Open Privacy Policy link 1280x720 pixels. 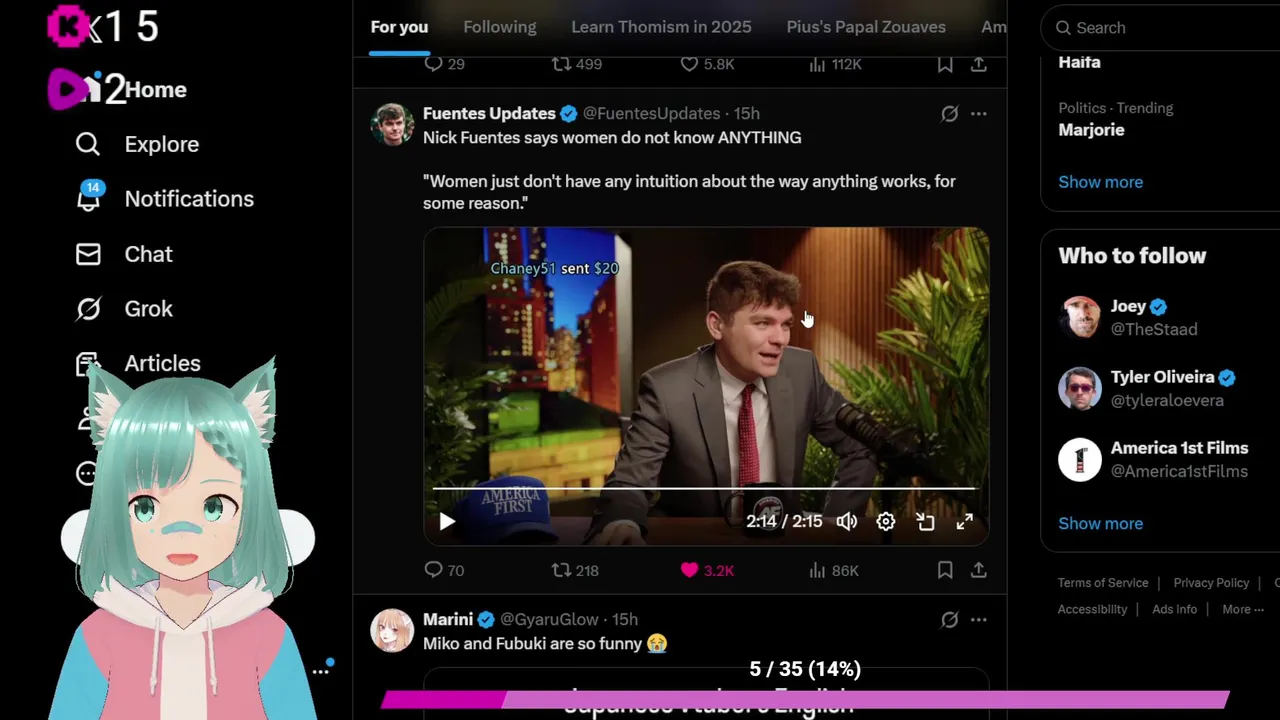pyautogui.click(x=1211, y=583)
